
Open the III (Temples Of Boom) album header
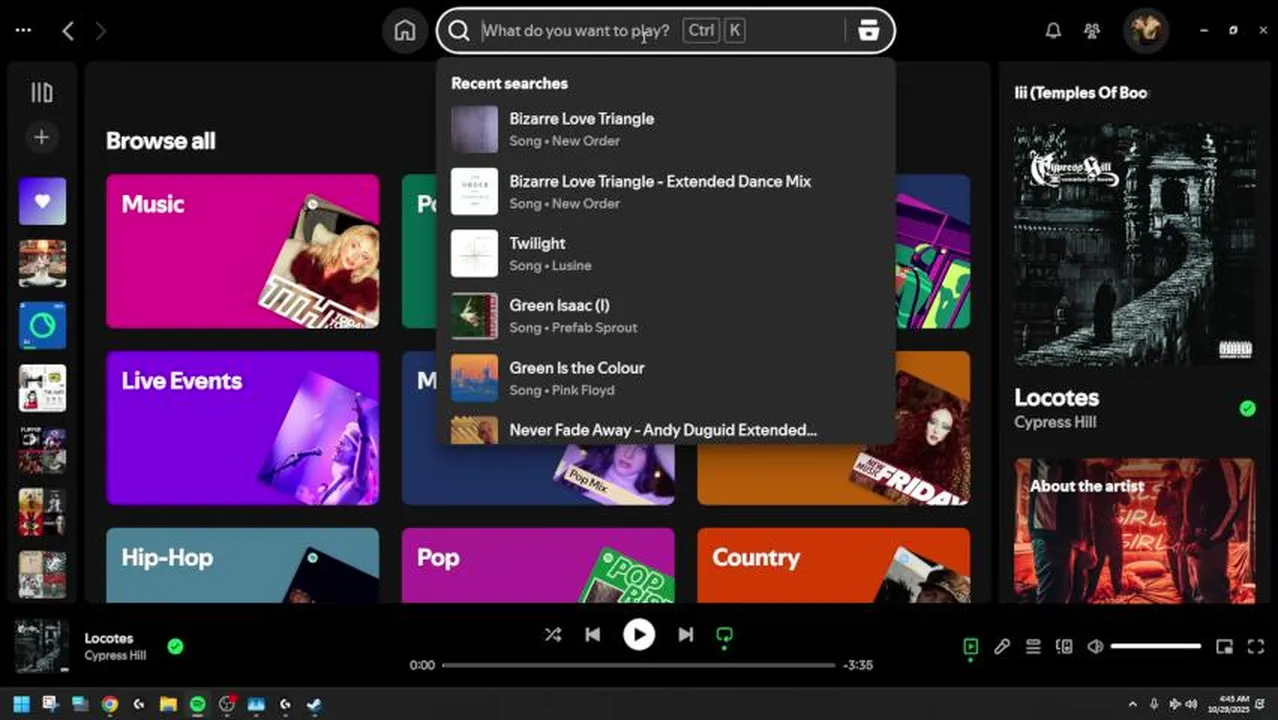click(1081, 93)
